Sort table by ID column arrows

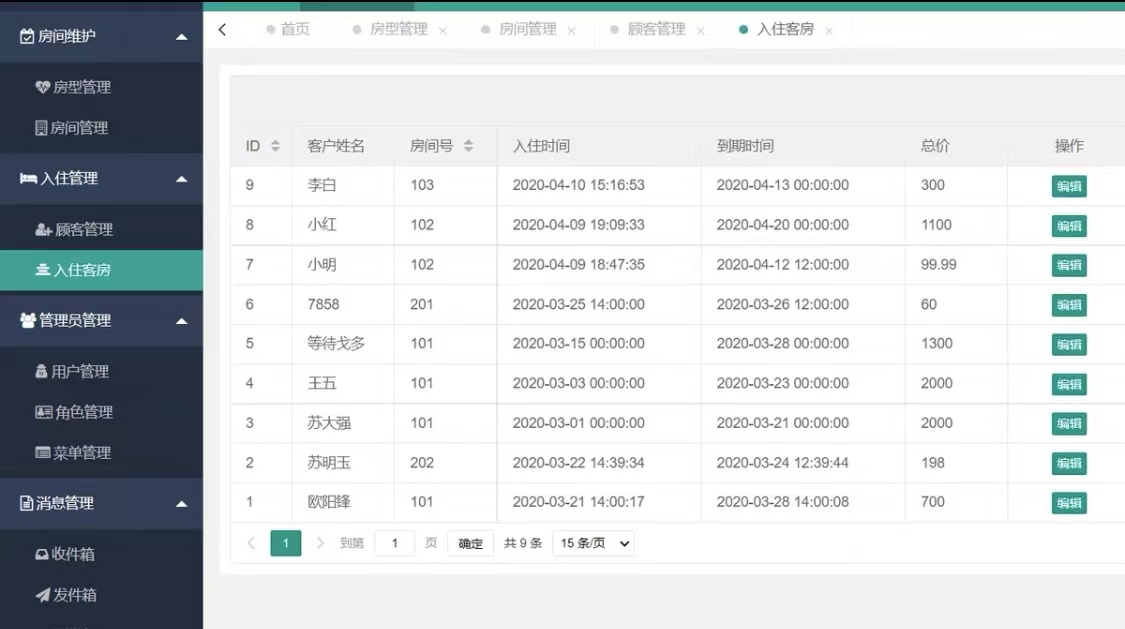275,146
